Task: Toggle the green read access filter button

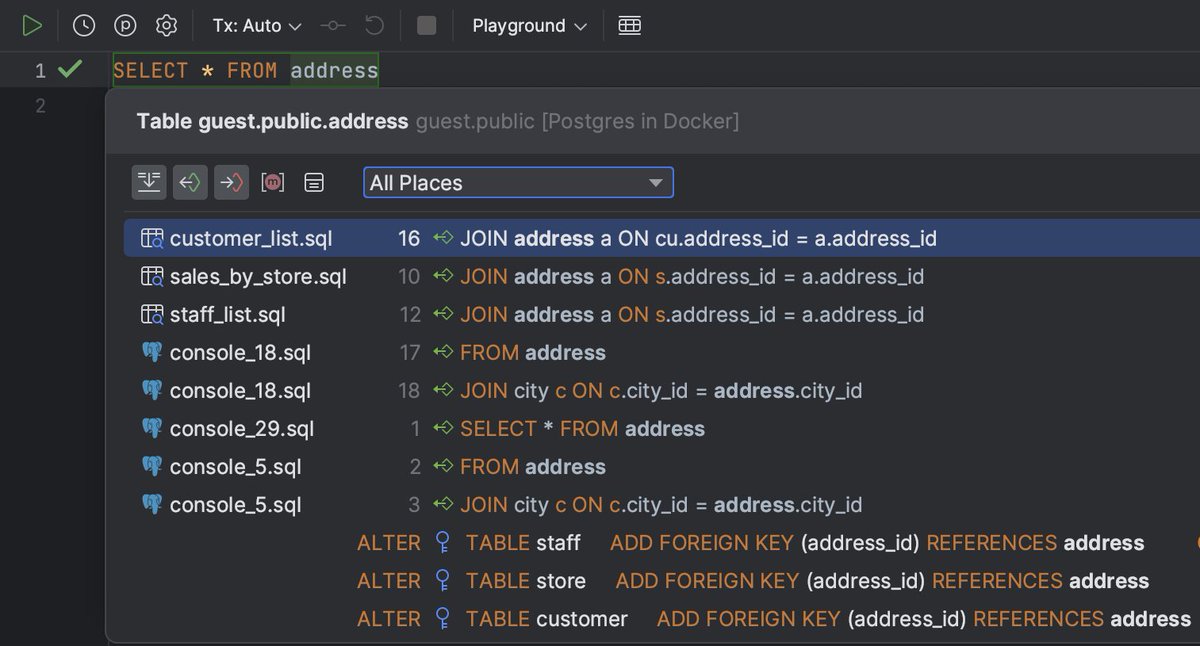Action: (x=190, y=182)
